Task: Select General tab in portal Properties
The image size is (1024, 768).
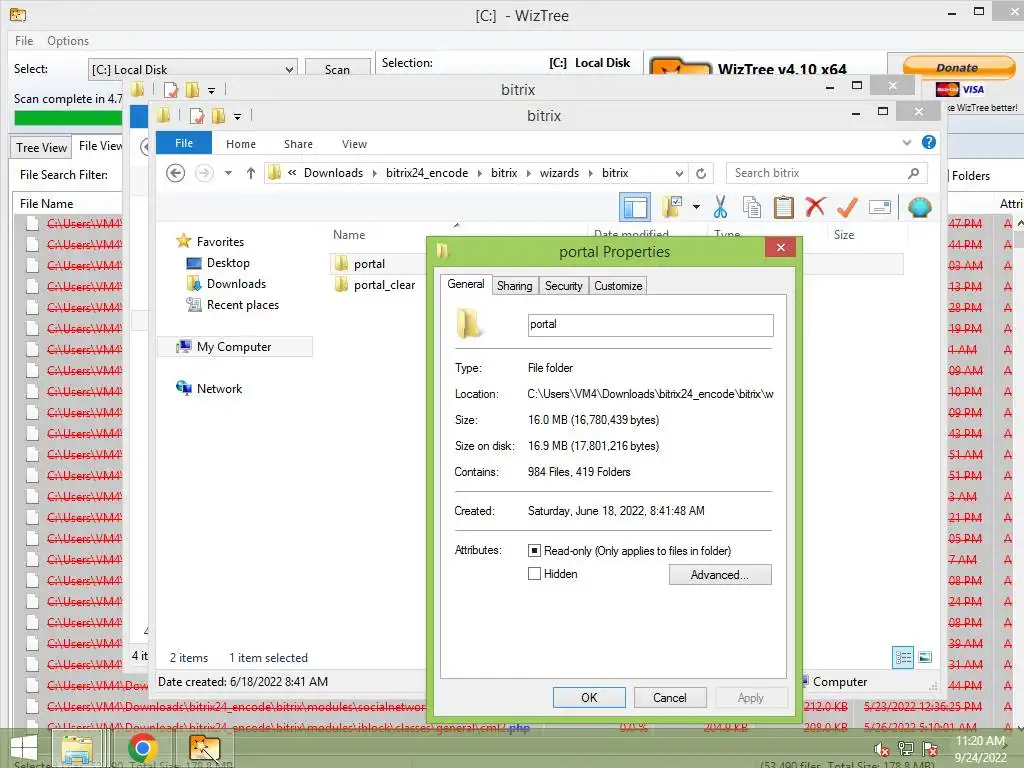Action: 466,284
